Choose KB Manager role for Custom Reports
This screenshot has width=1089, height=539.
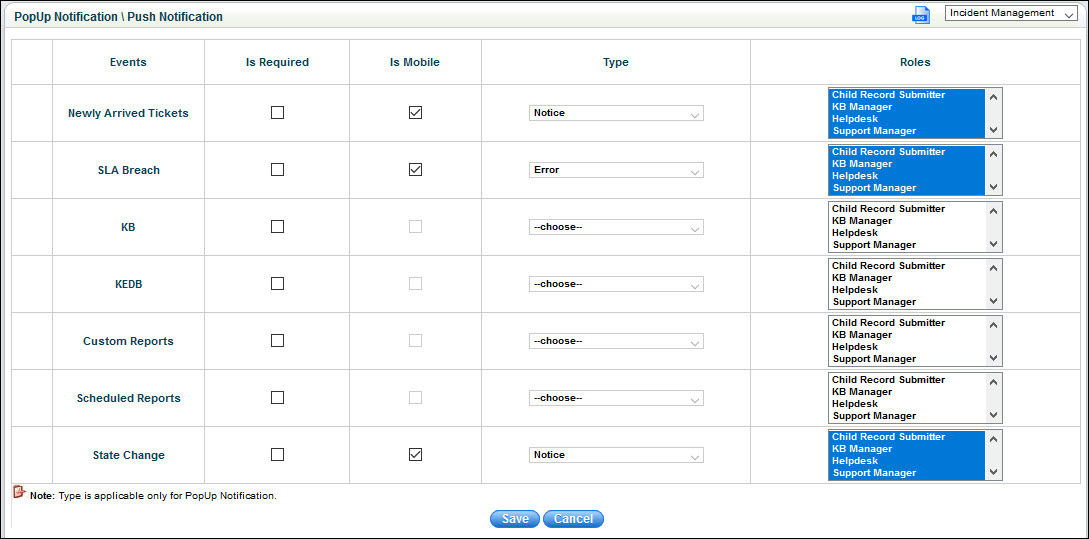point(907,335)
